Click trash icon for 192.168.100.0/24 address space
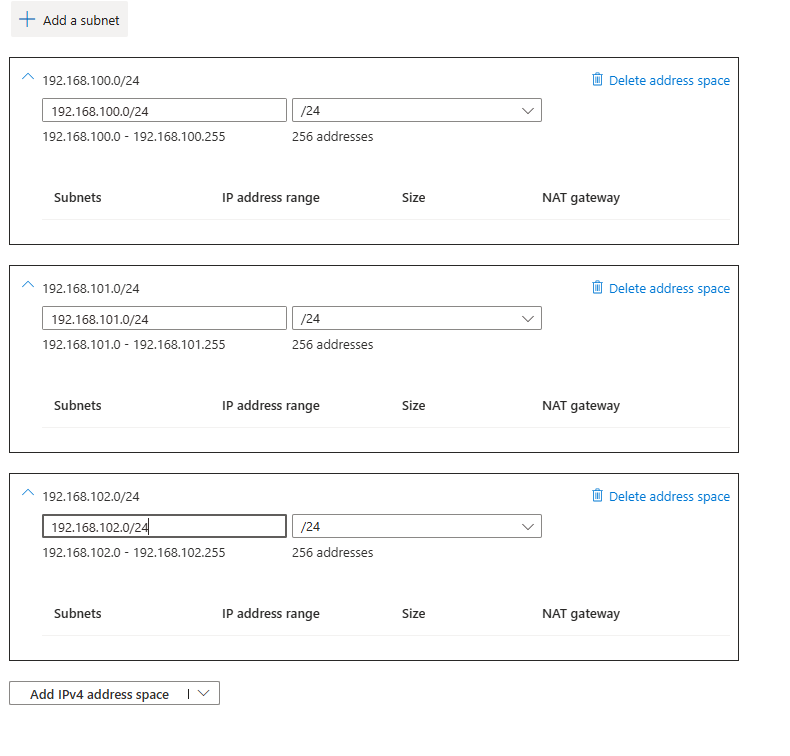Image resolution: width=790 pixels, height=756 pixels. pyautogui.click(x=597, y=80)
